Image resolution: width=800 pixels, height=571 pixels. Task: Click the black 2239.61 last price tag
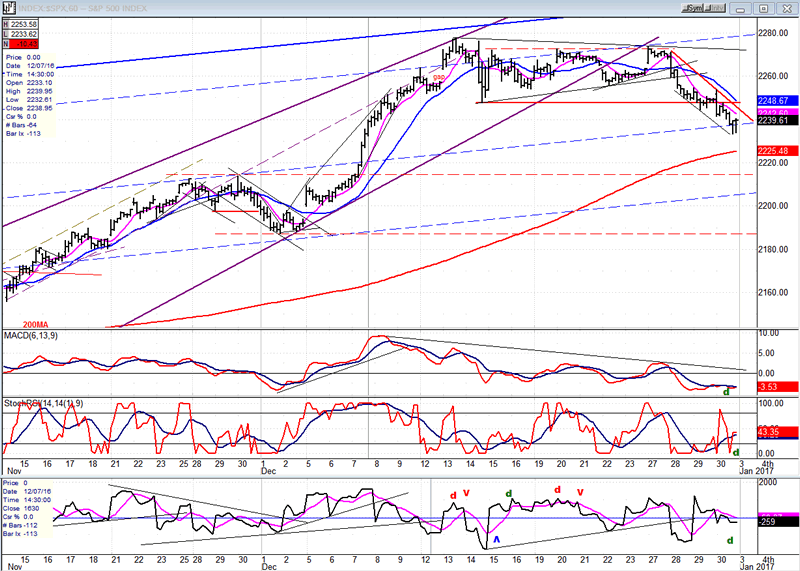776,120
